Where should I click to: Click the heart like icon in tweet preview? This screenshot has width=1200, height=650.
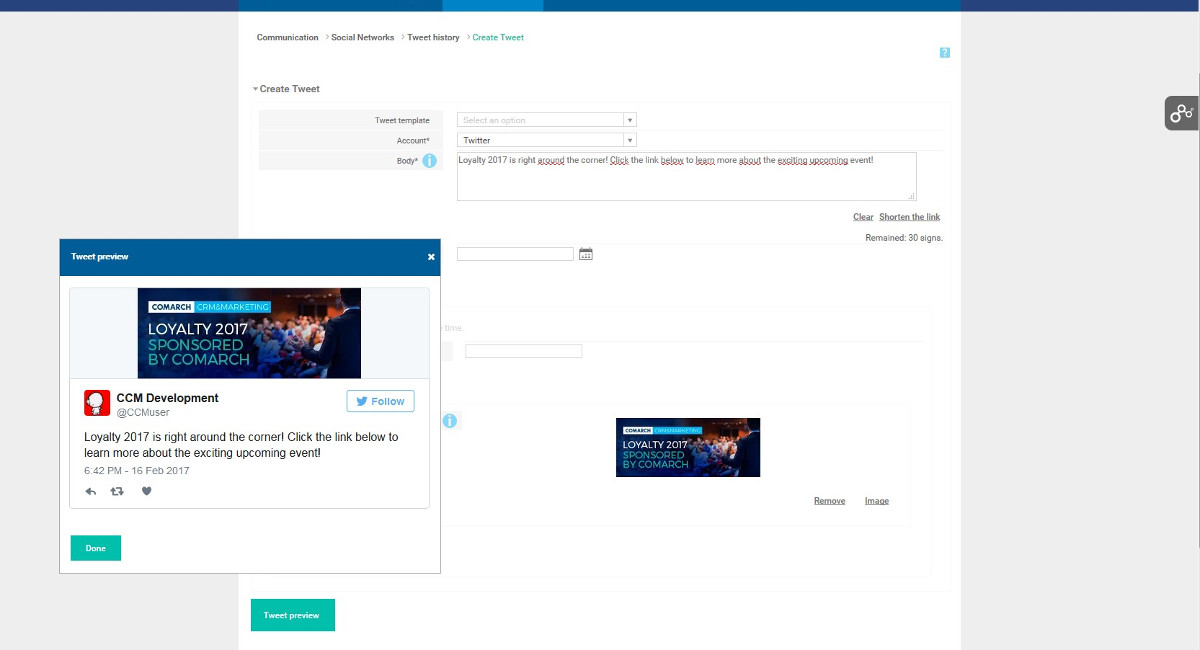tap(145, 491)
